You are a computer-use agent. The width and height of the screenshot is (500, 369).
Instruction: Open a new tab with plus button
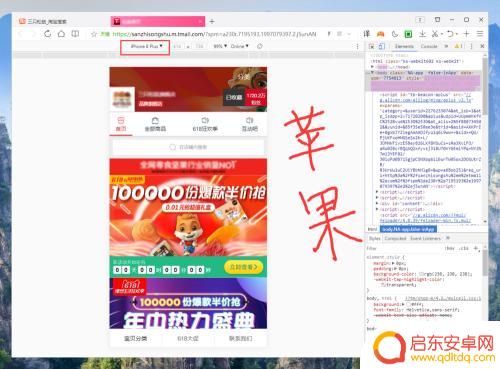(212, 22)
